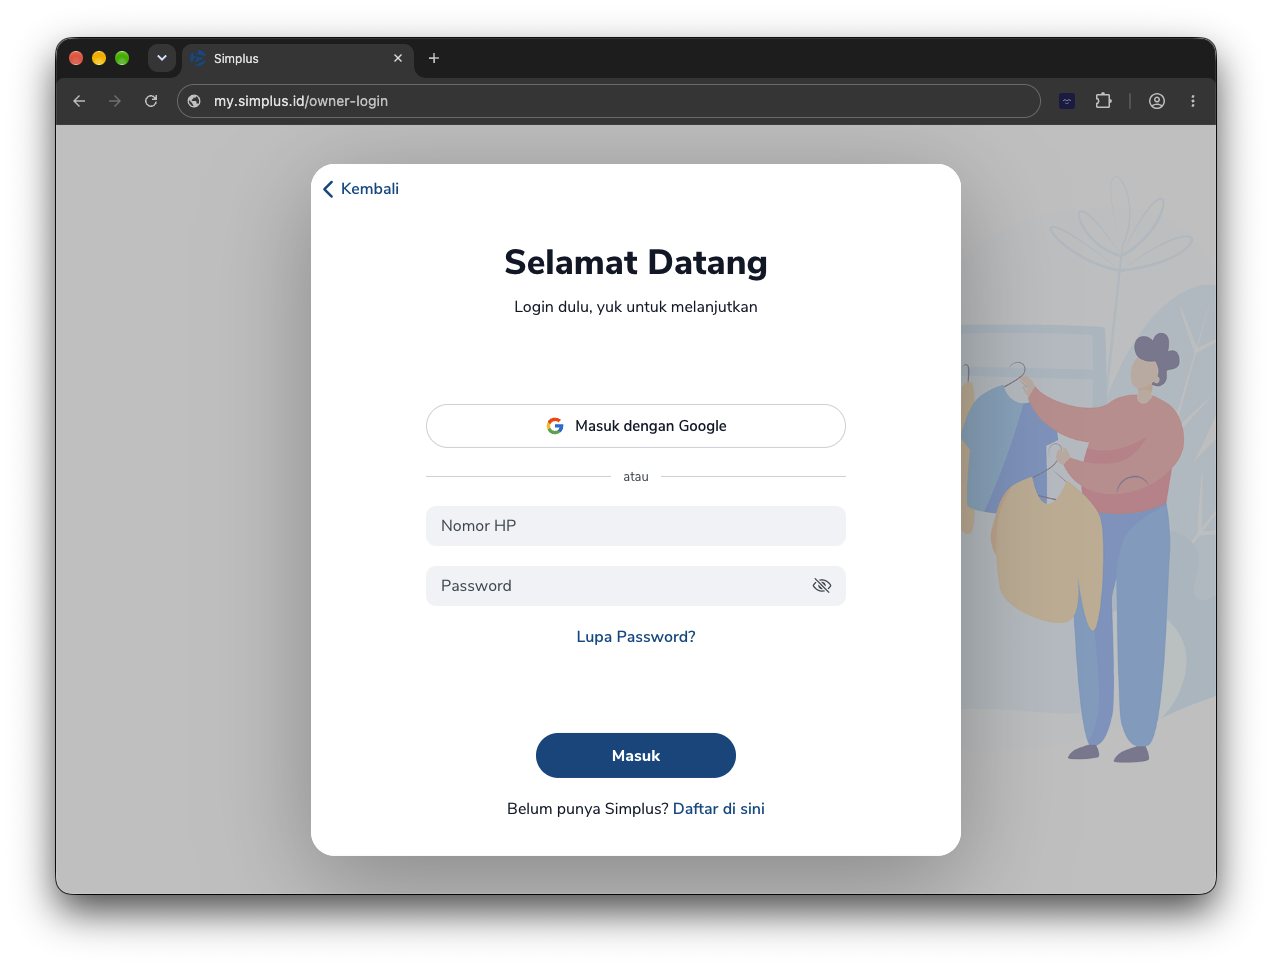Reload the current page
This screenshot has width=1272, height=968.
(151, 101)
